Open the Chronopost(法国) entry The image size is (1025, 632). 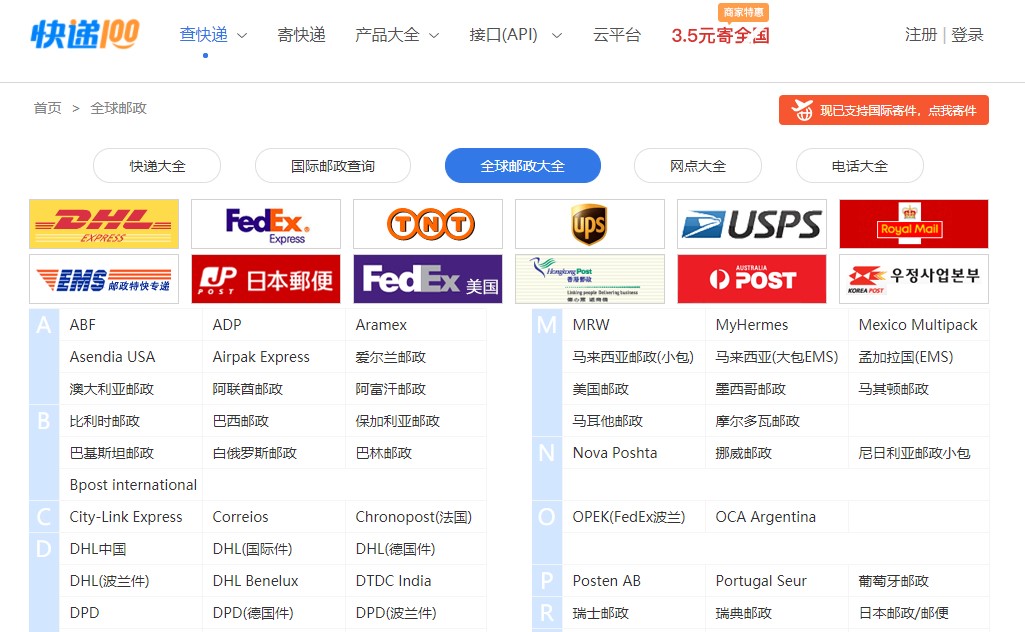click(414, 517)
